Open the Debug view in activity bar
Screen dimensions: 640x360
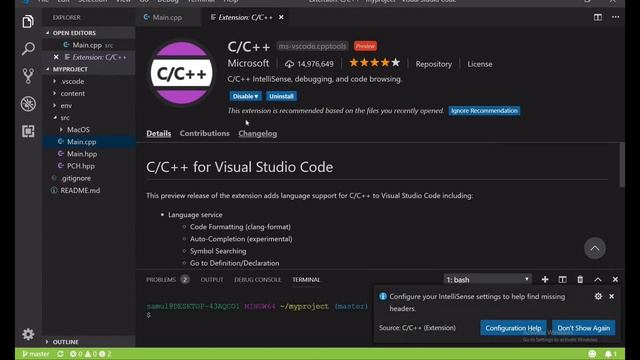(28, 104)
